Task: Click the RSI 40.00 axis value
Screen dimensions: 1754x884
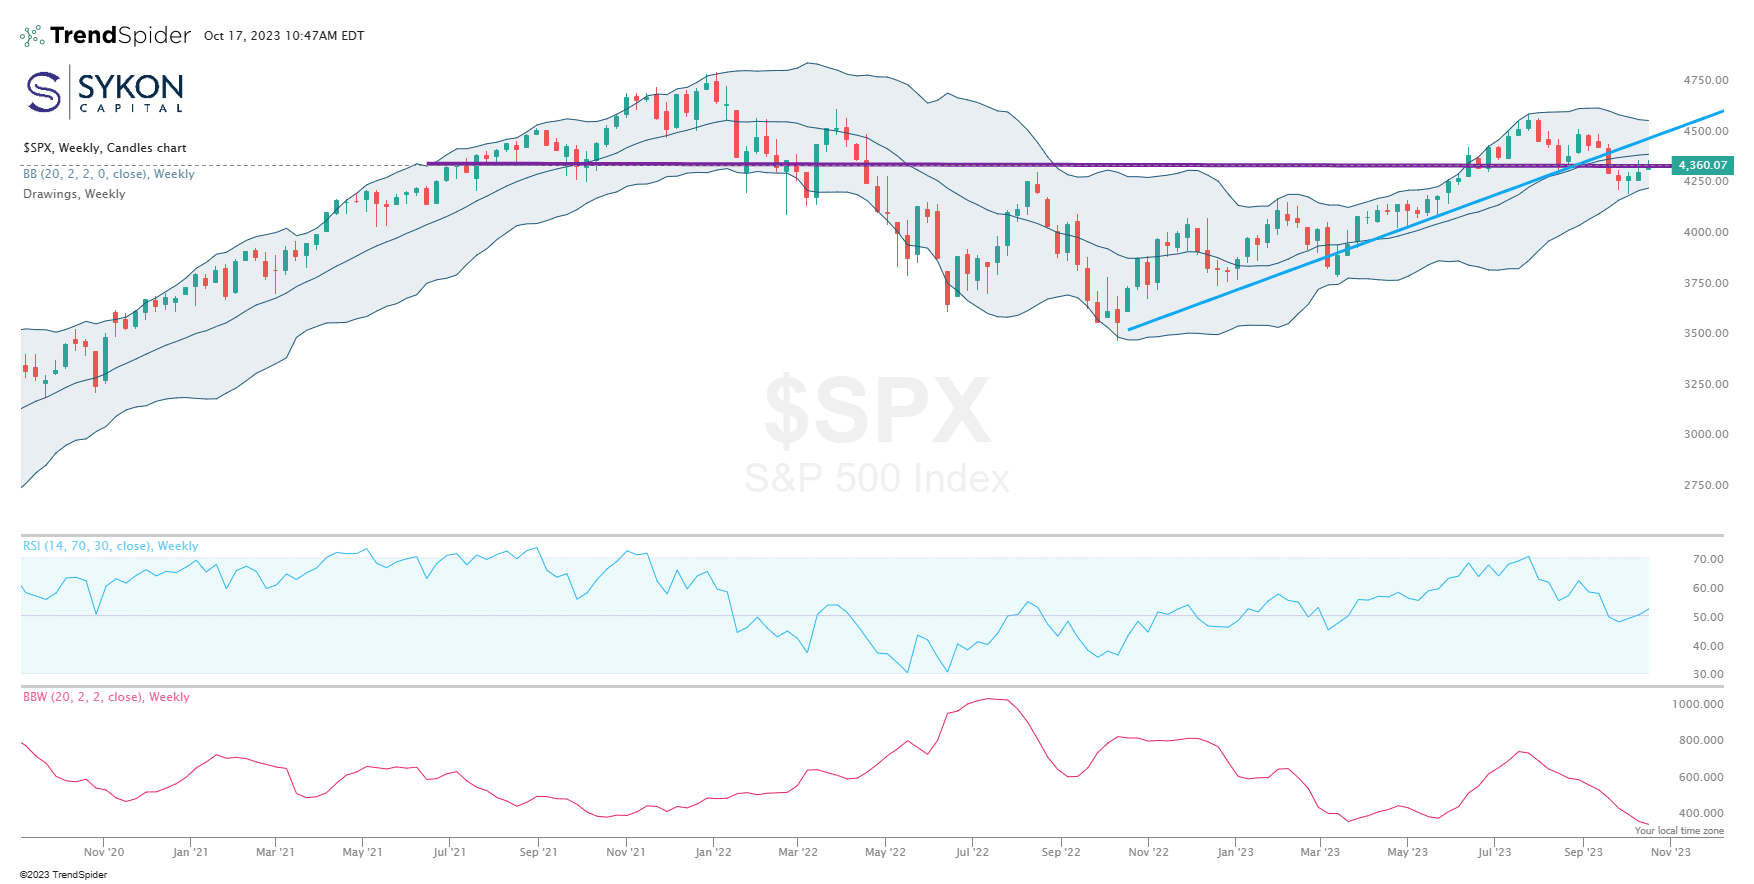Action: (1708, 646)
